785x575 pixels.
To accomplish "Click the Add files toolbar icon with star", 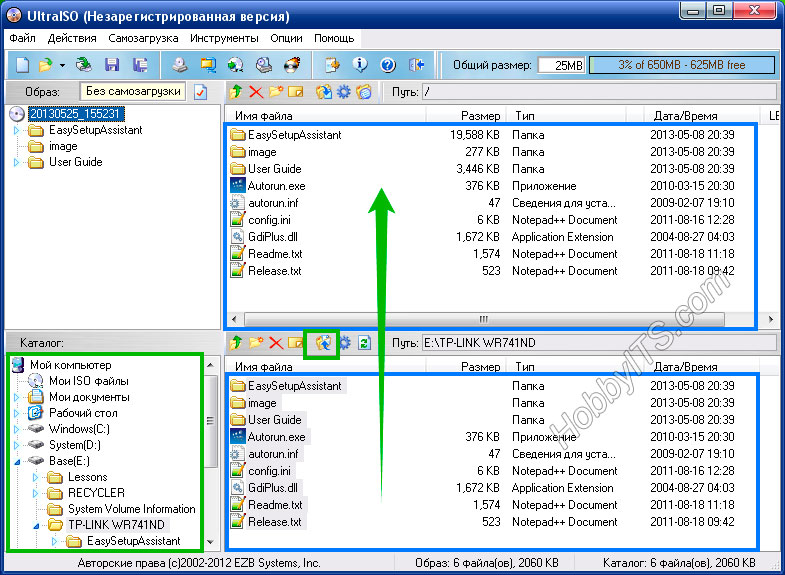I will 332,65.
